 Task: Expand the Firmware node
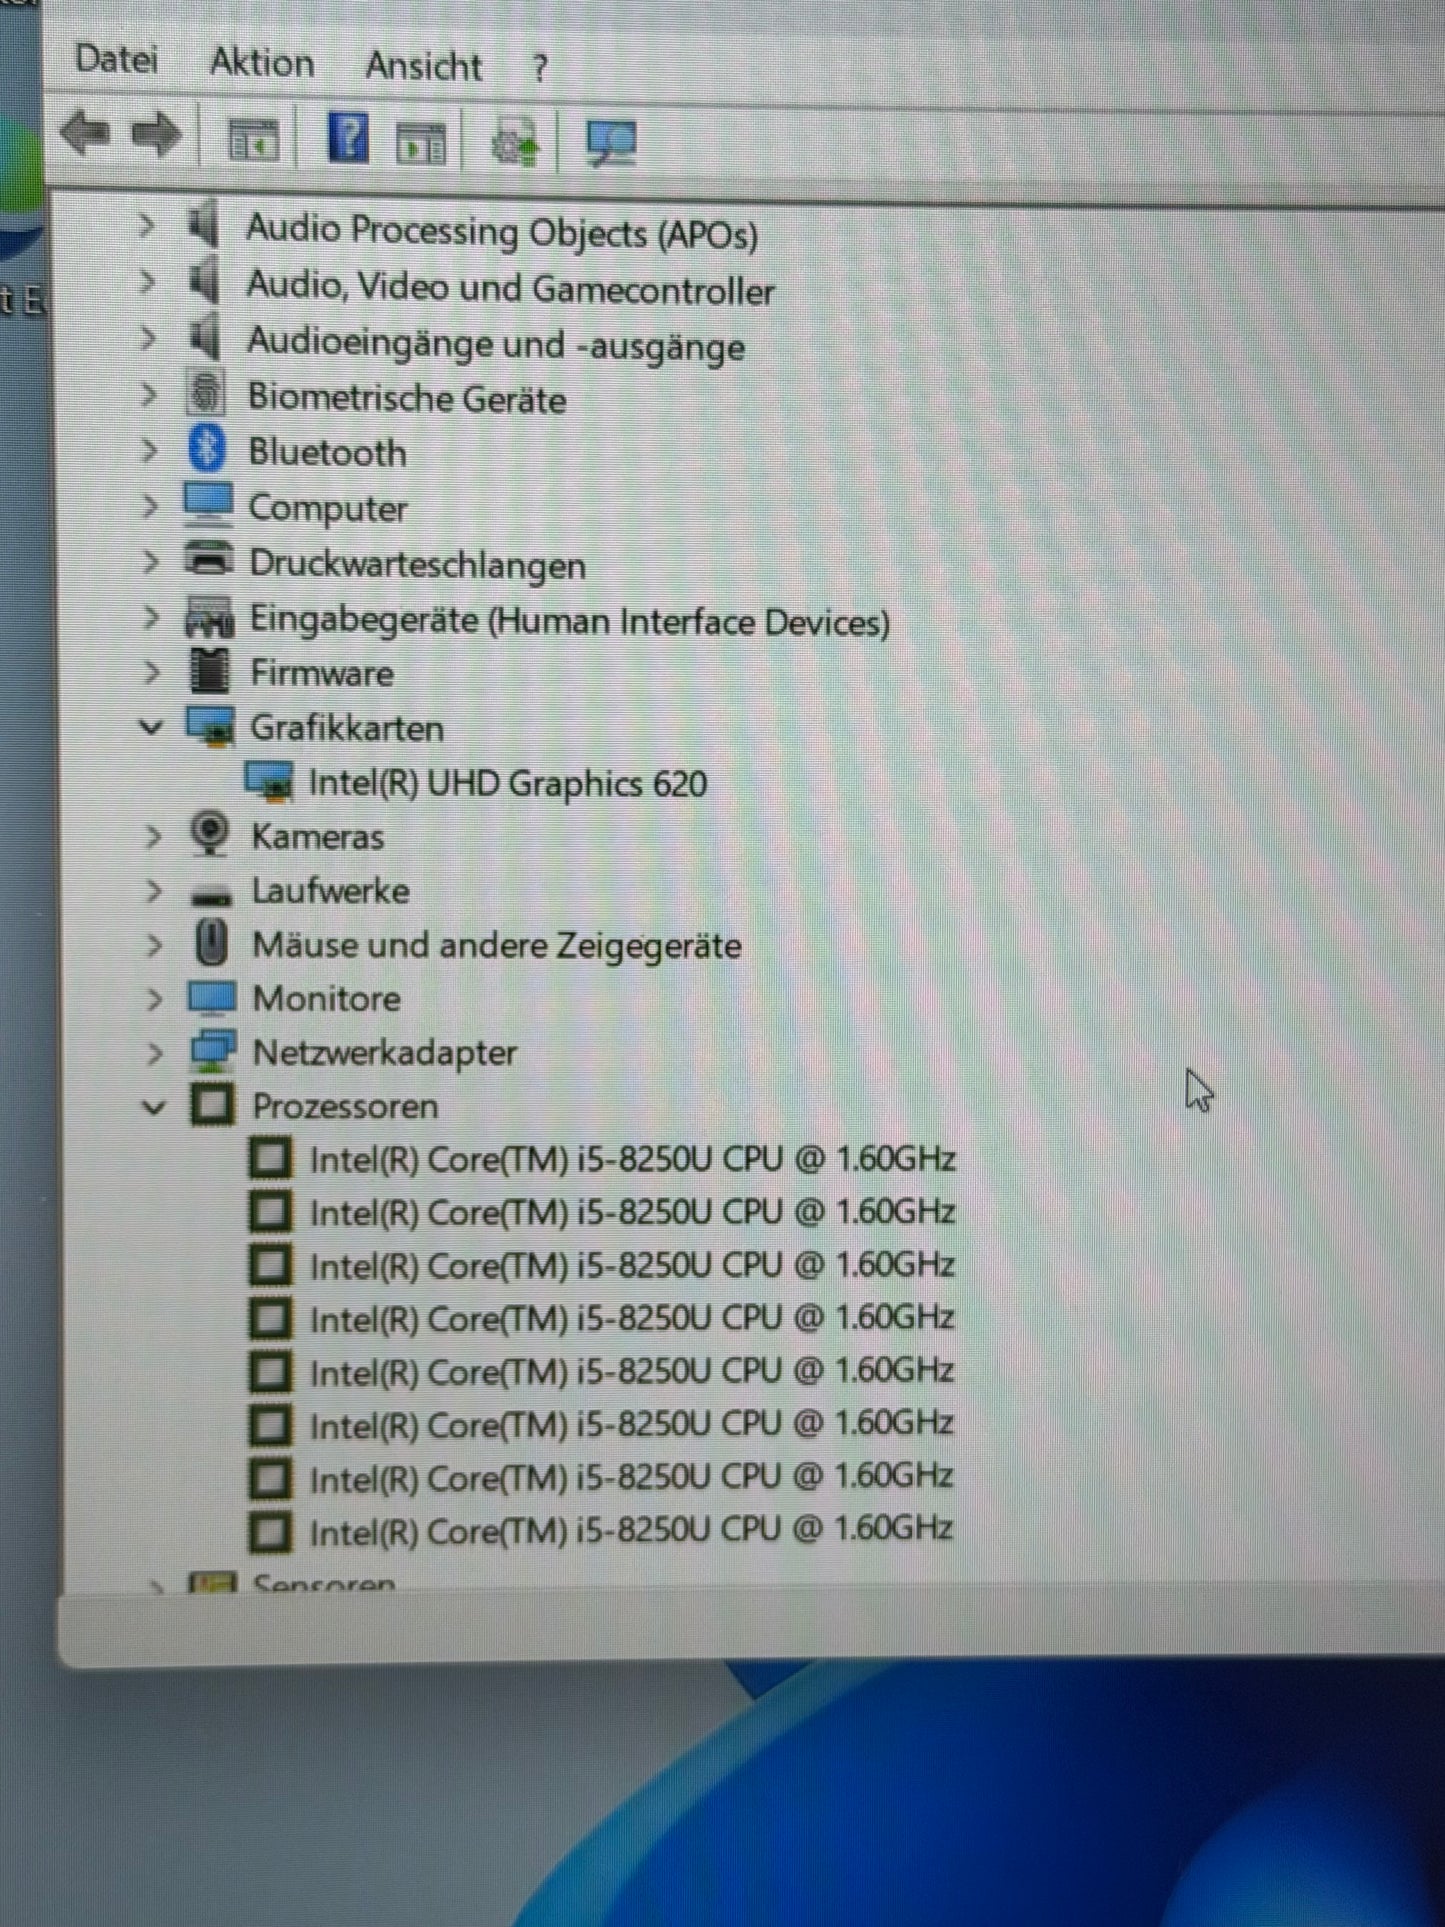[152, 672]
